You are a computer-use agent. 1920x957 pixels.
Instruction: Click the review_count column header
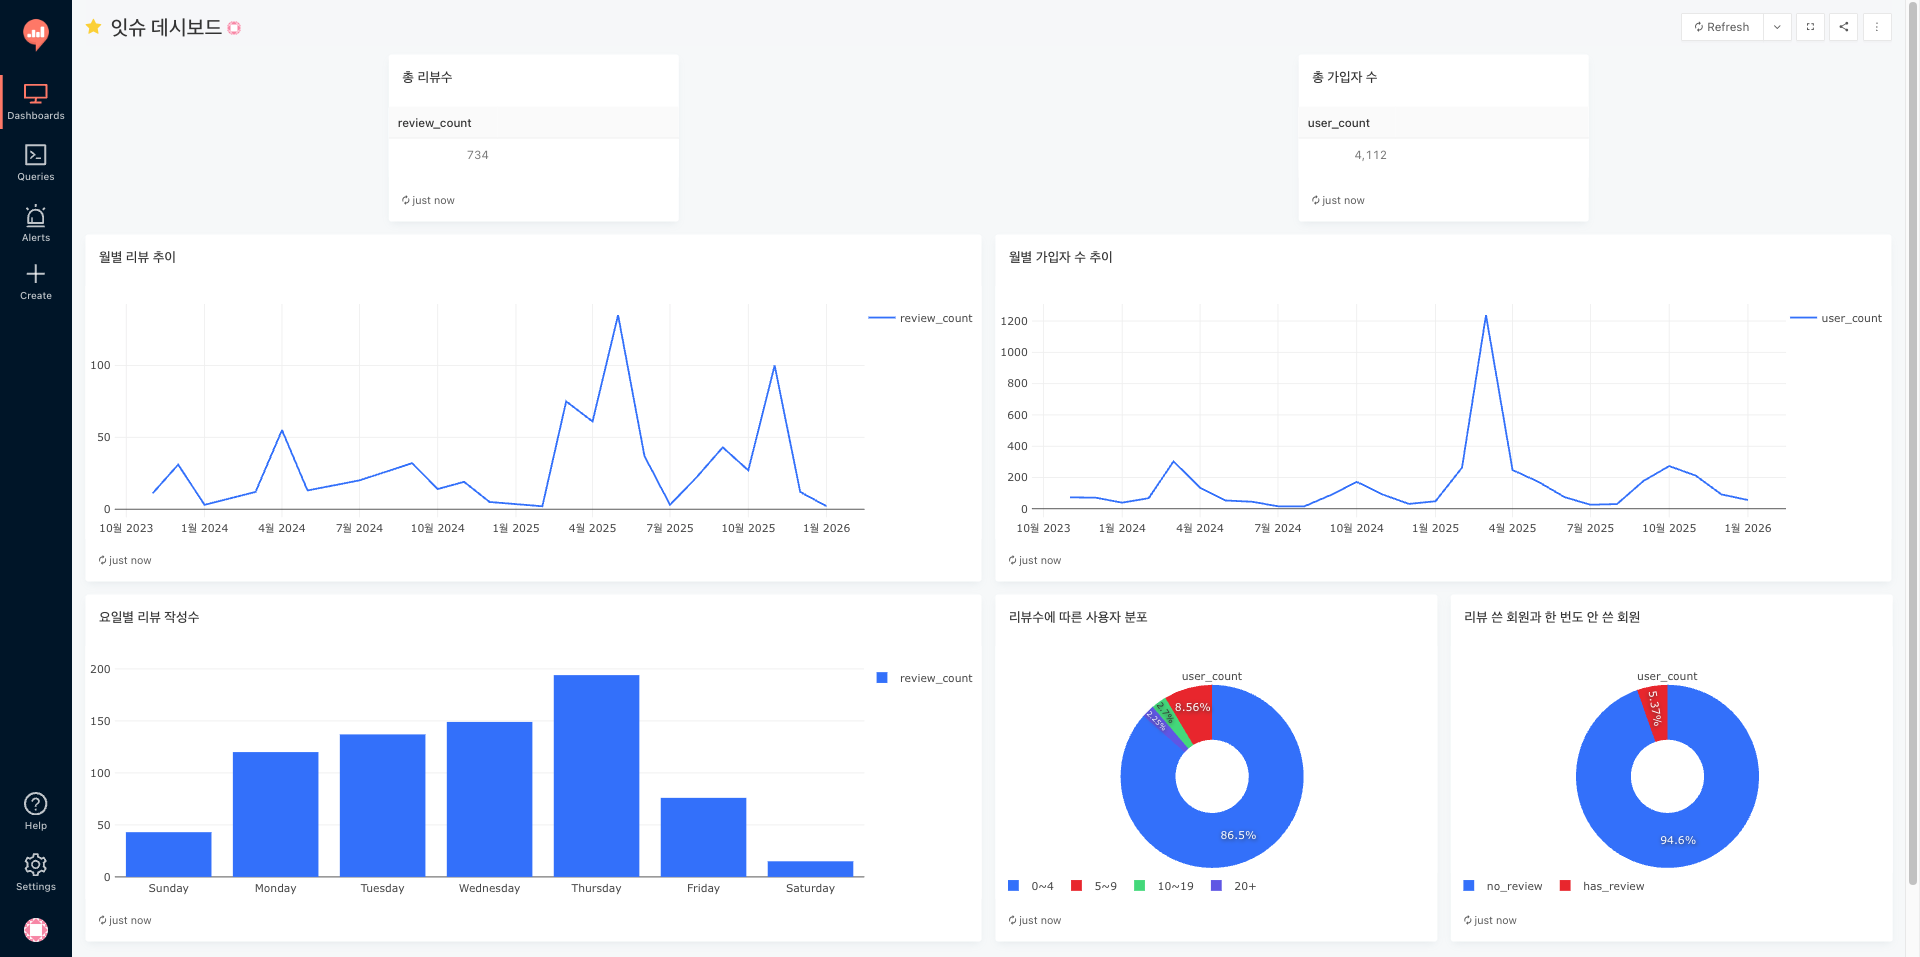434,123
